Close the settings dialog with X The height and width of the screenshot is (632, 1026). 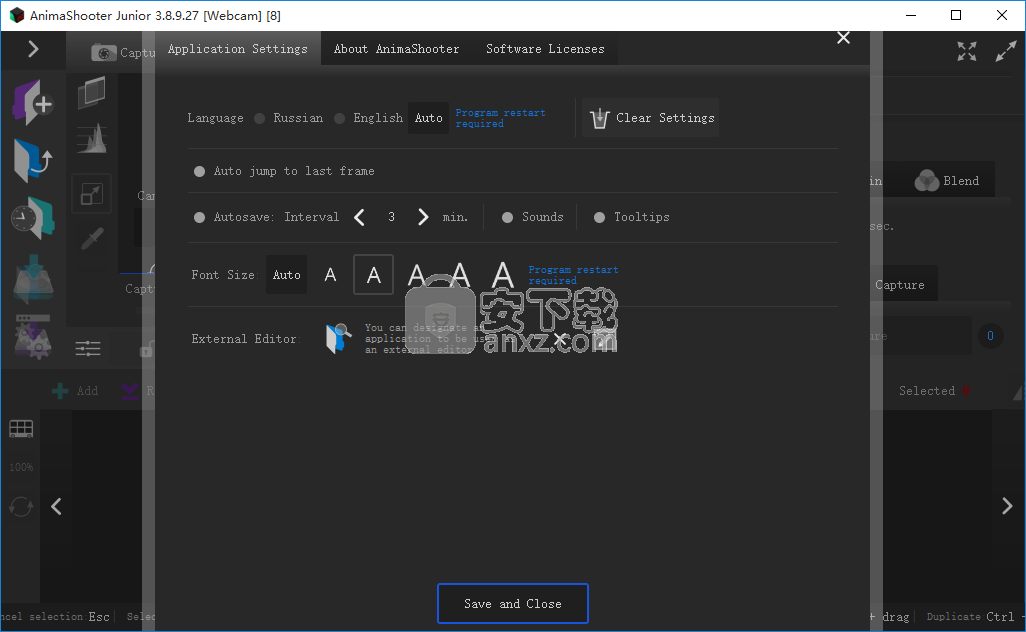tap(843, 38)
